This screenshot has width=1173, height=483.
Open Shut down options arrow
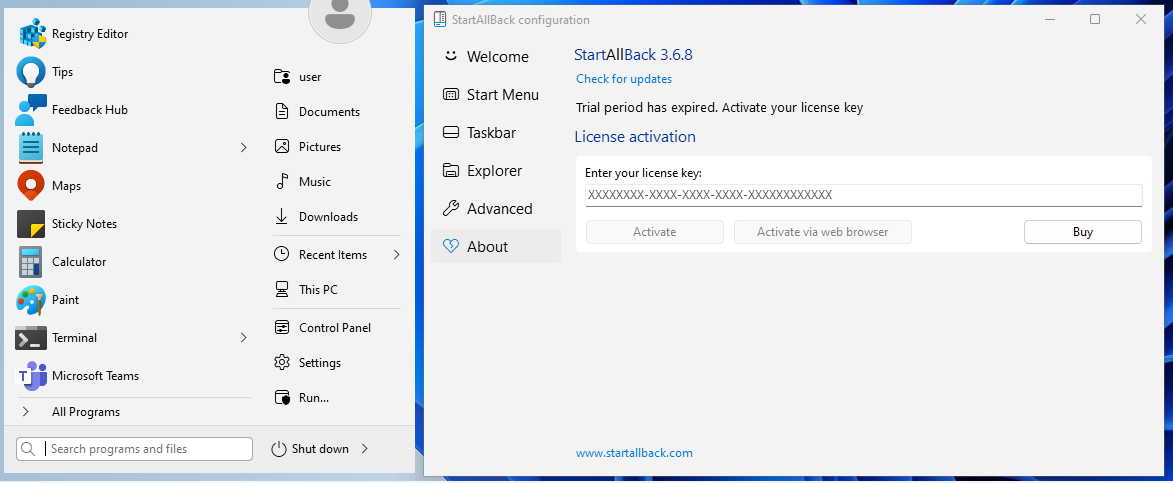[365, 449]
